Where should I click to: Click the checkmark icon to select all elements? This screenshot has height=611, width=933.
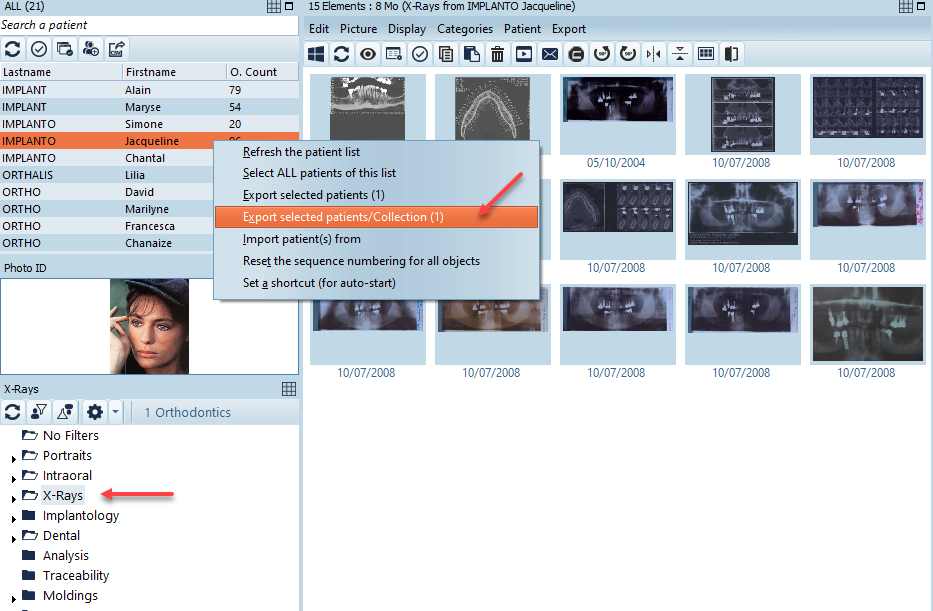point(420,53)
